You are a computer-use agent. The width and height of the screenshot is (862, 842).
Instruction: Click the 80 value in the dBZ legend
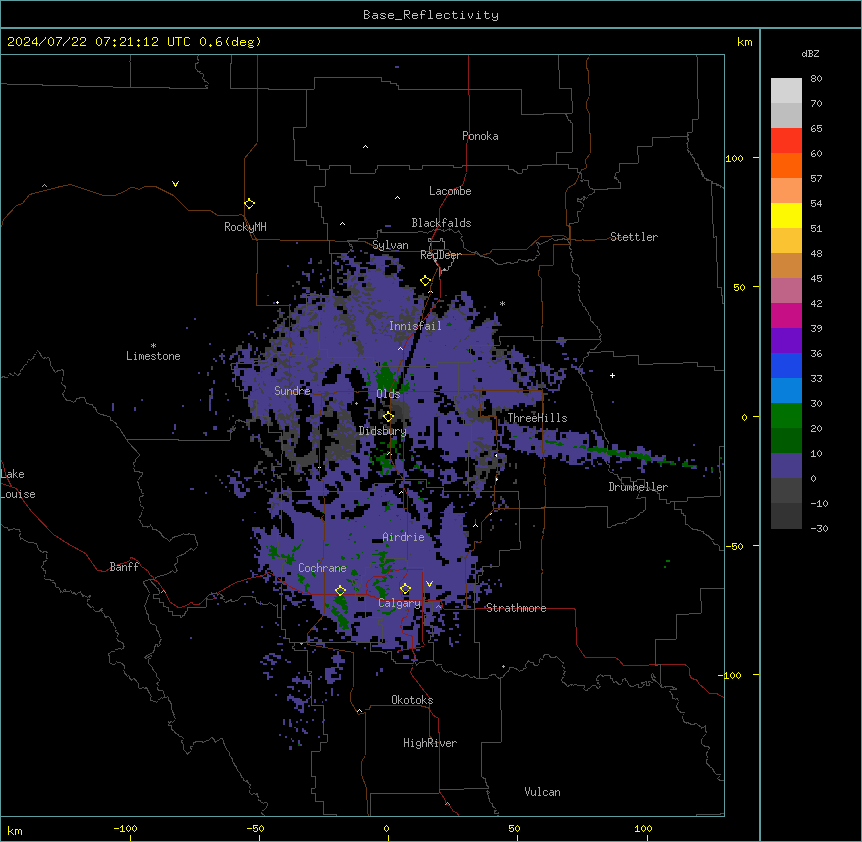(816, 79)
